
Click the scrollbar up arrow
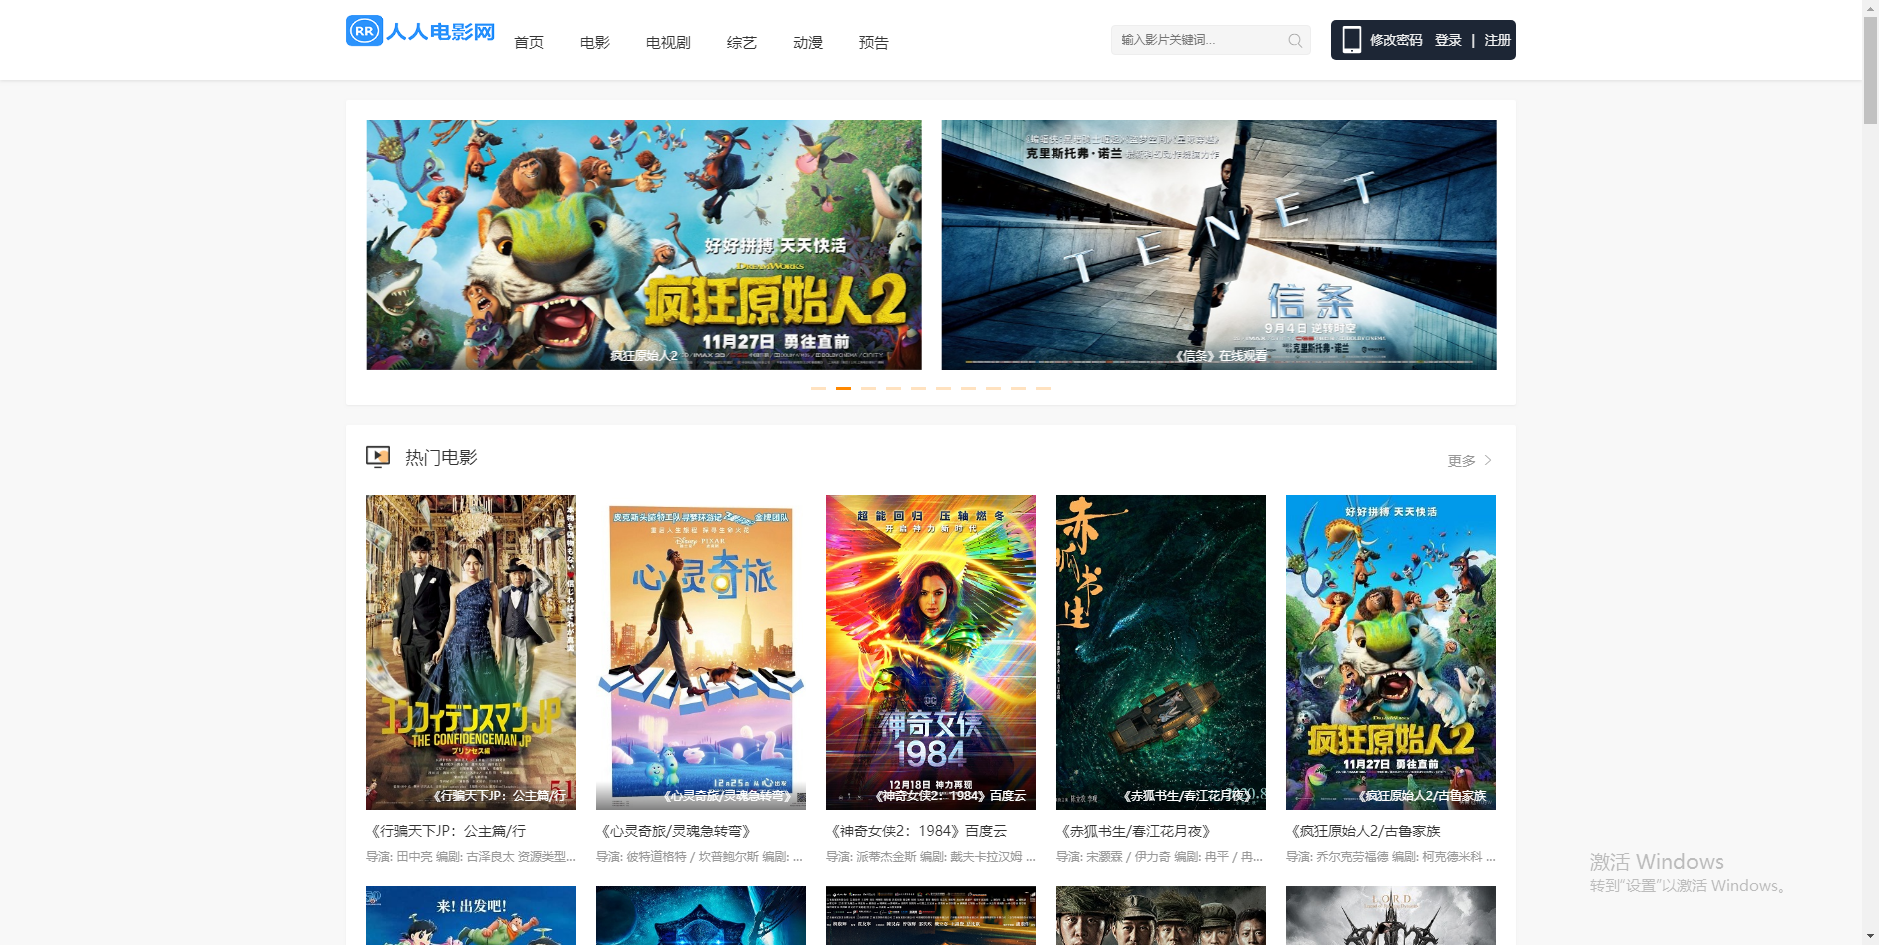pos(1870,8)
